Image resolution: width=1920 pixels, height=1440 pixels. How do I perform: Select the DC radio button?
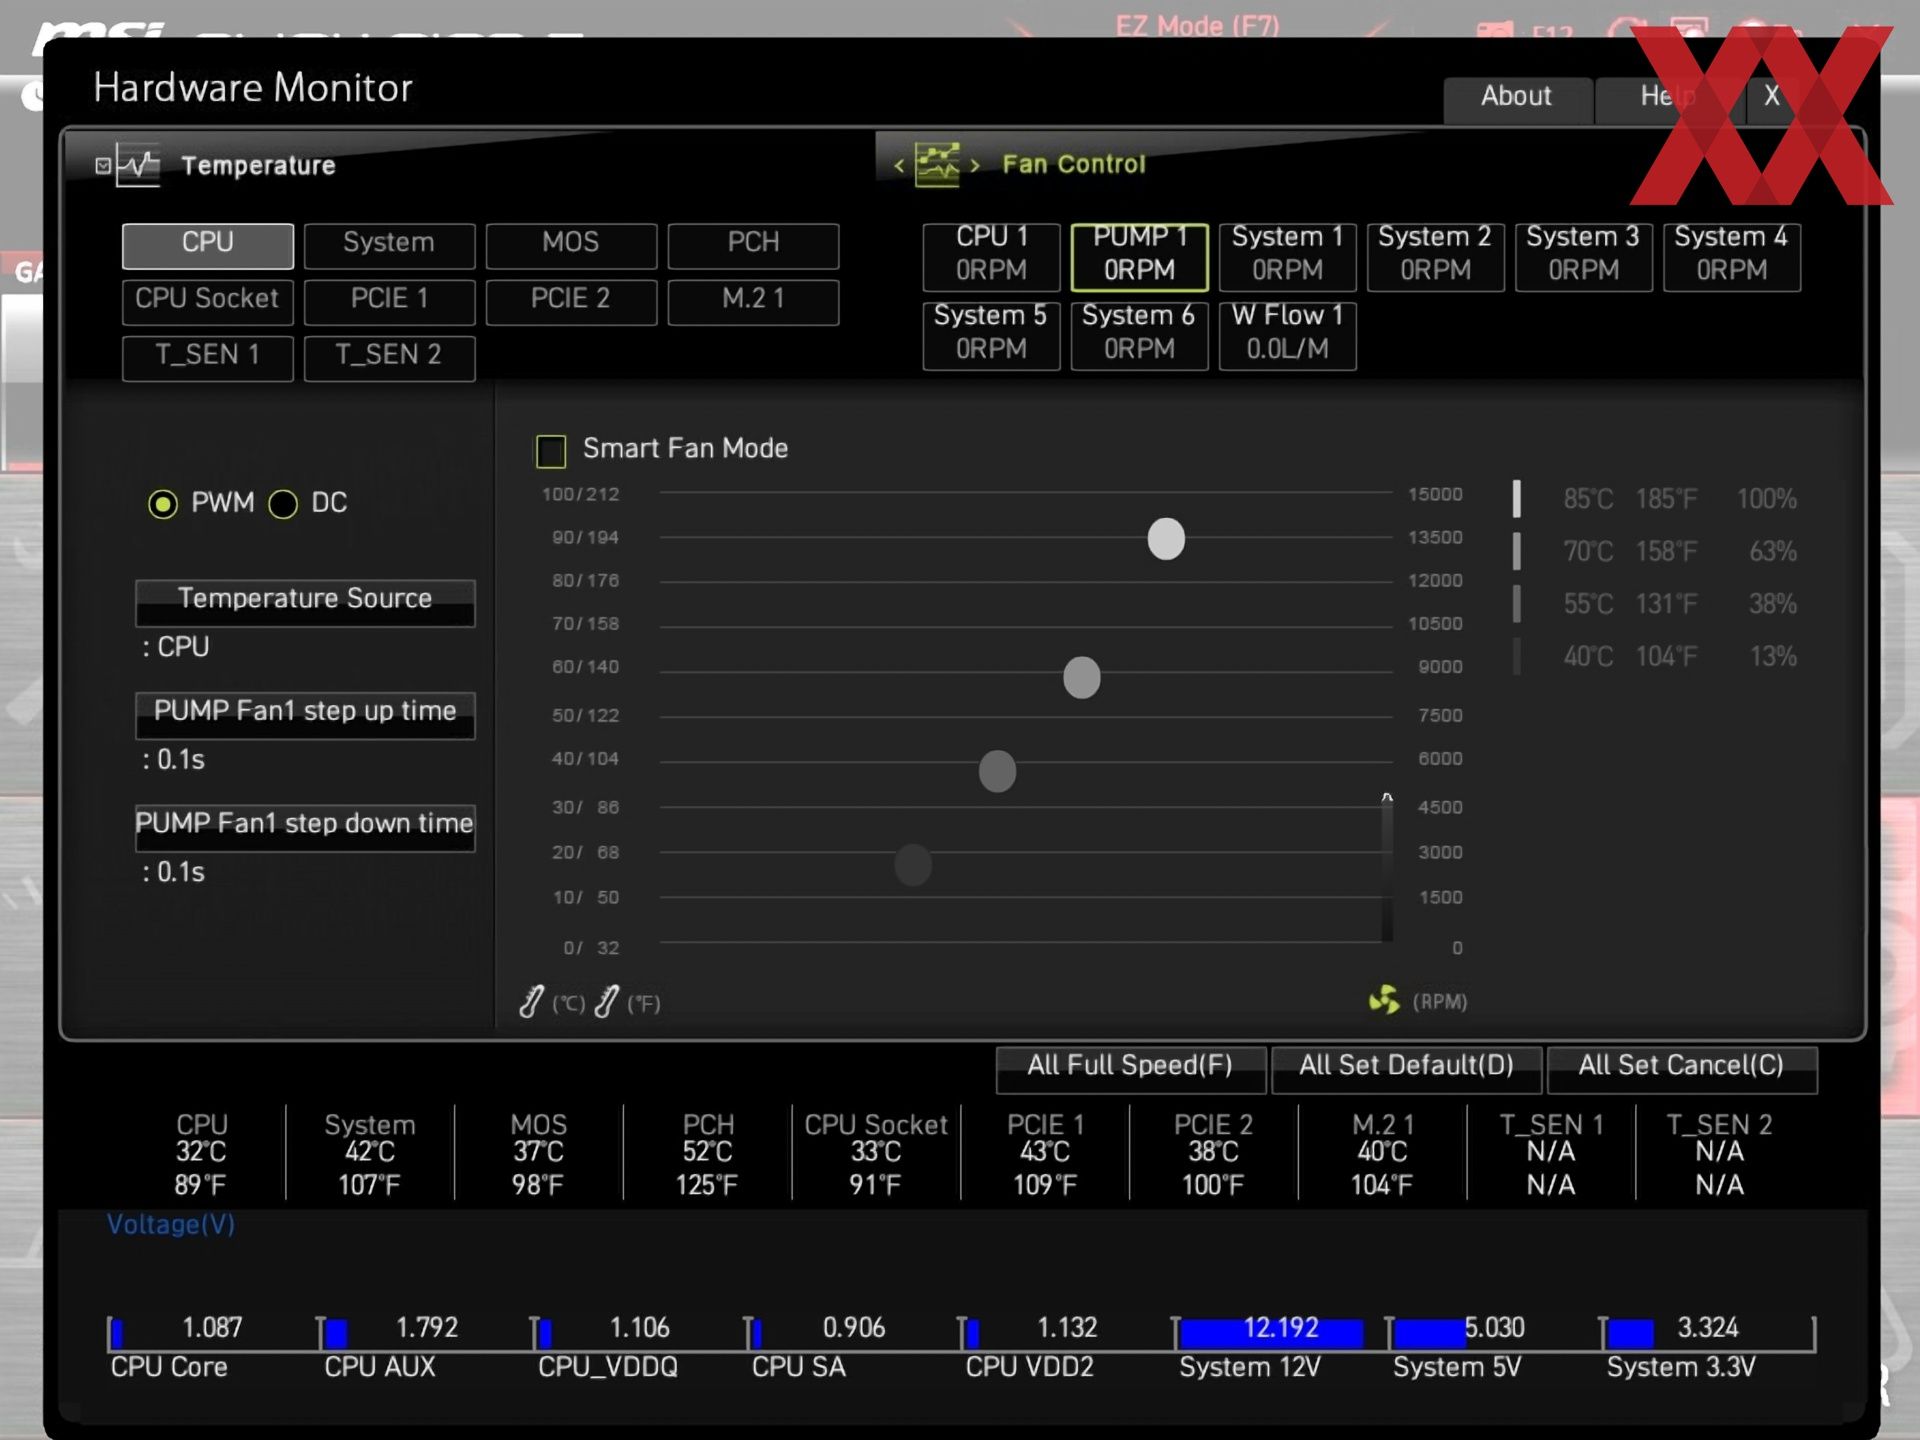coord(283,504)
